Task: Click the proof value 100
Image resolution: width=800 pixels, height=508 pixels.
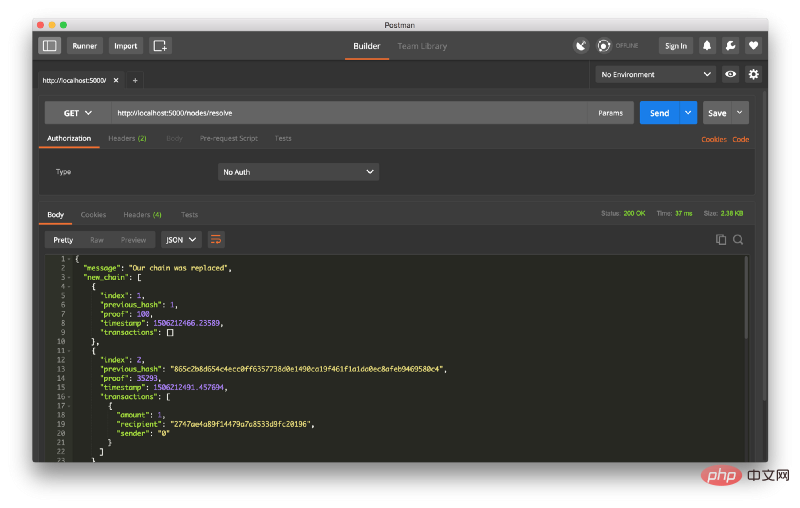Action: (x=143, y=314)
